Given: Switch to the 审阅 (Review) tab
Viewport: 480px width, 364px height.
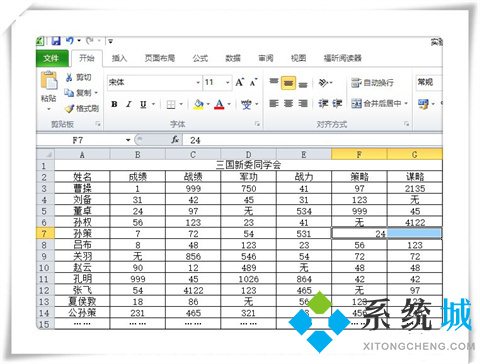Looking at the screenshot, I should point(266,58).
